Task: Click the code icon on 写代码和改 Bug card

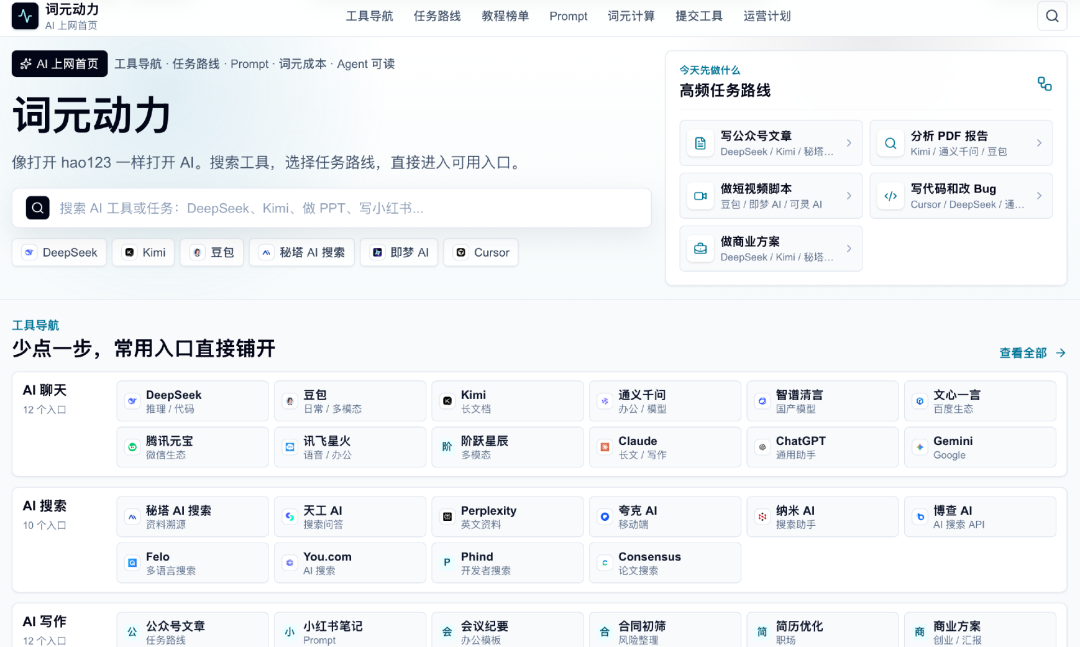Action: click(891, 196)
